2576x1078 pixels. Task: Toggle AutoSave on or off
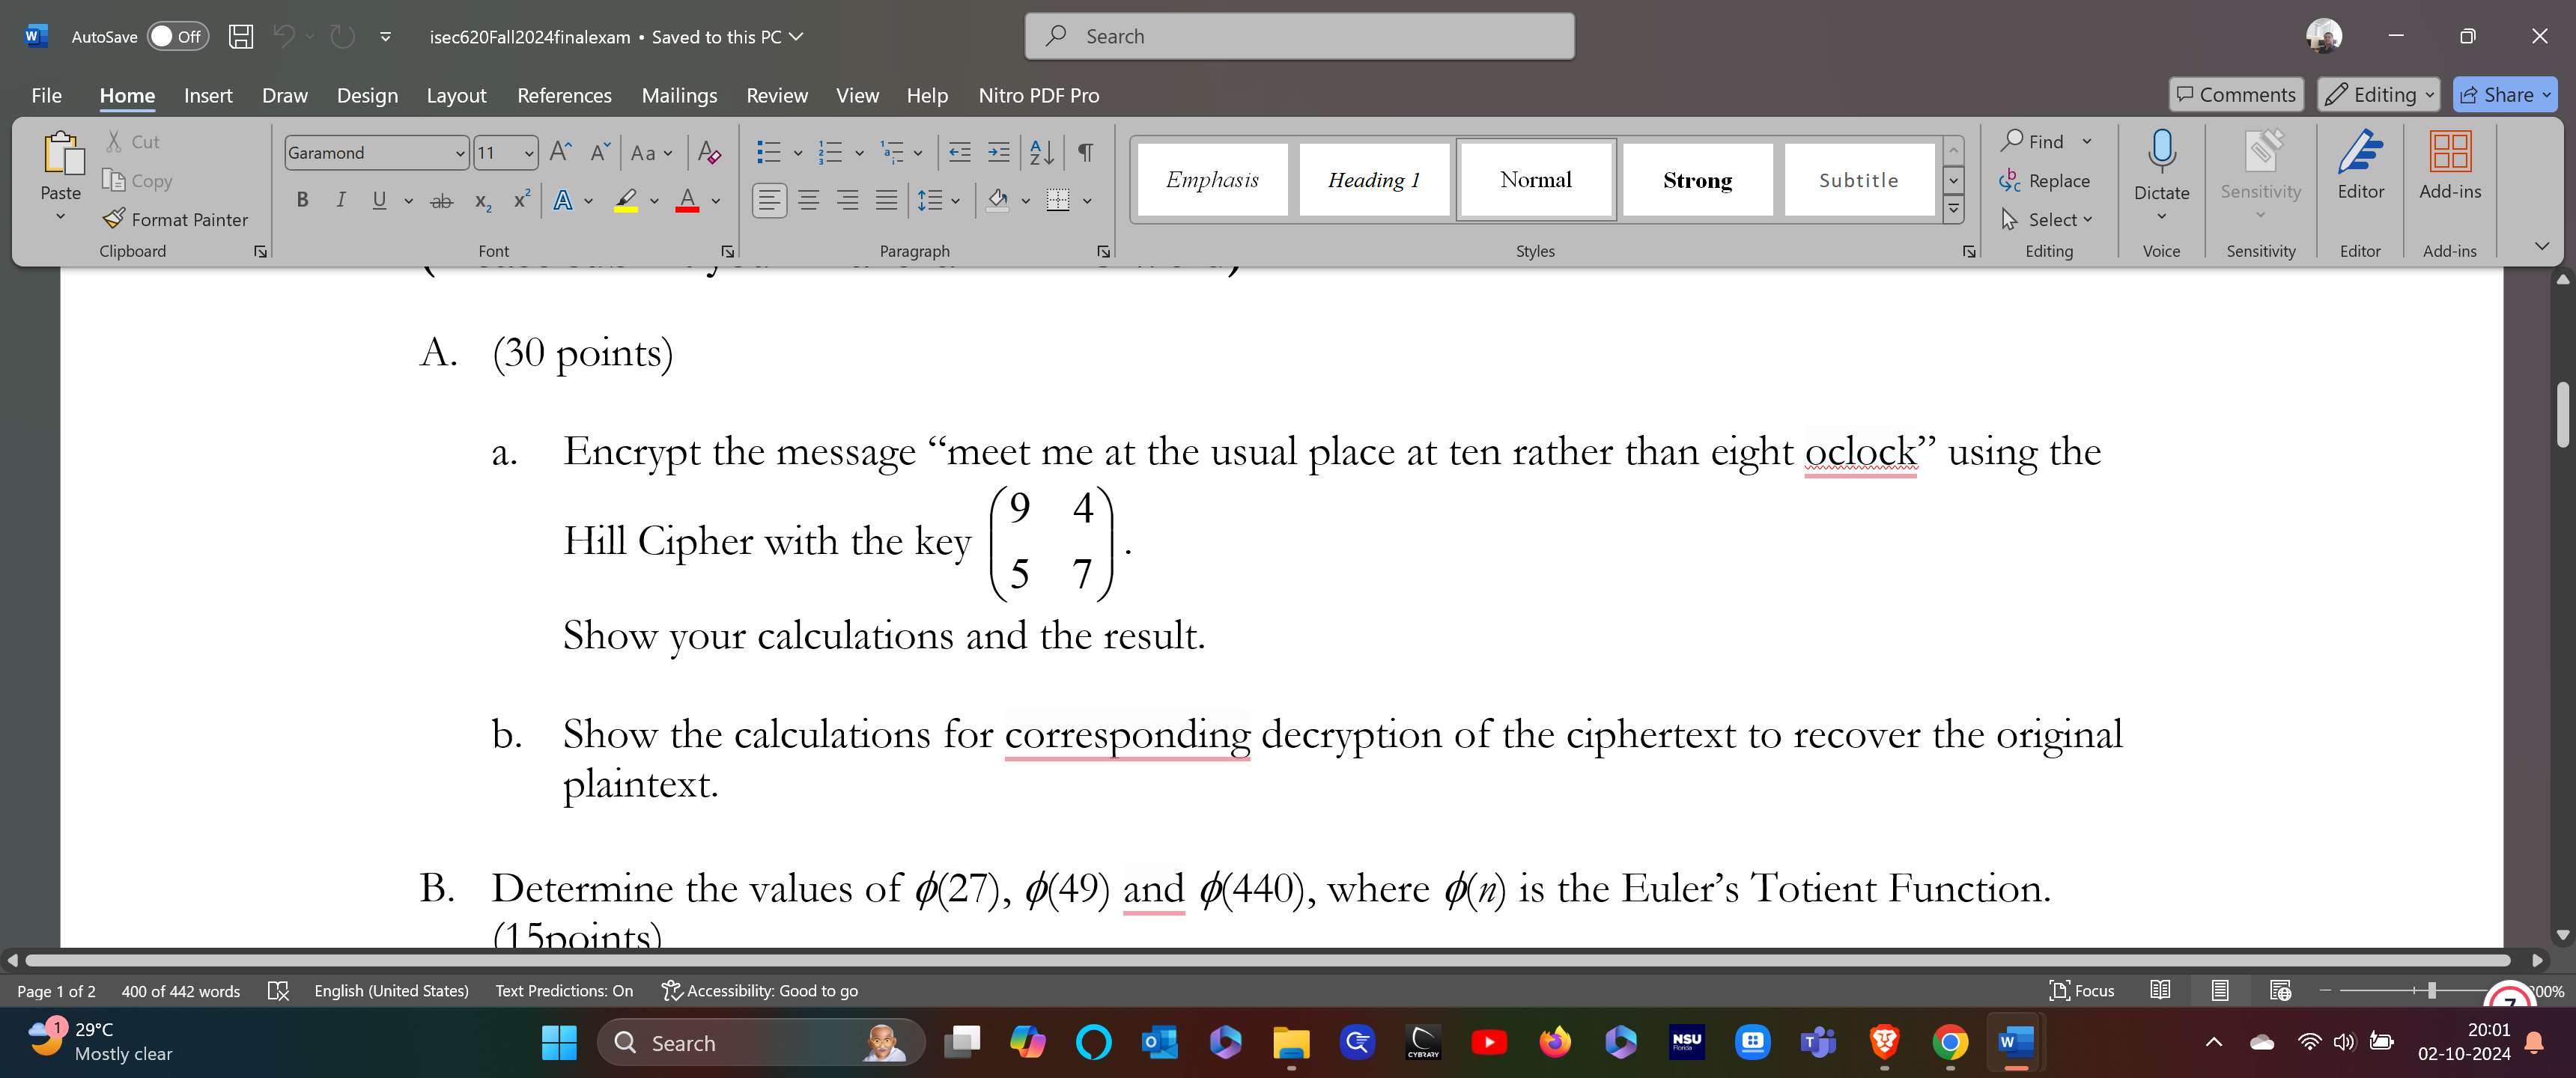tap(177, 34)
